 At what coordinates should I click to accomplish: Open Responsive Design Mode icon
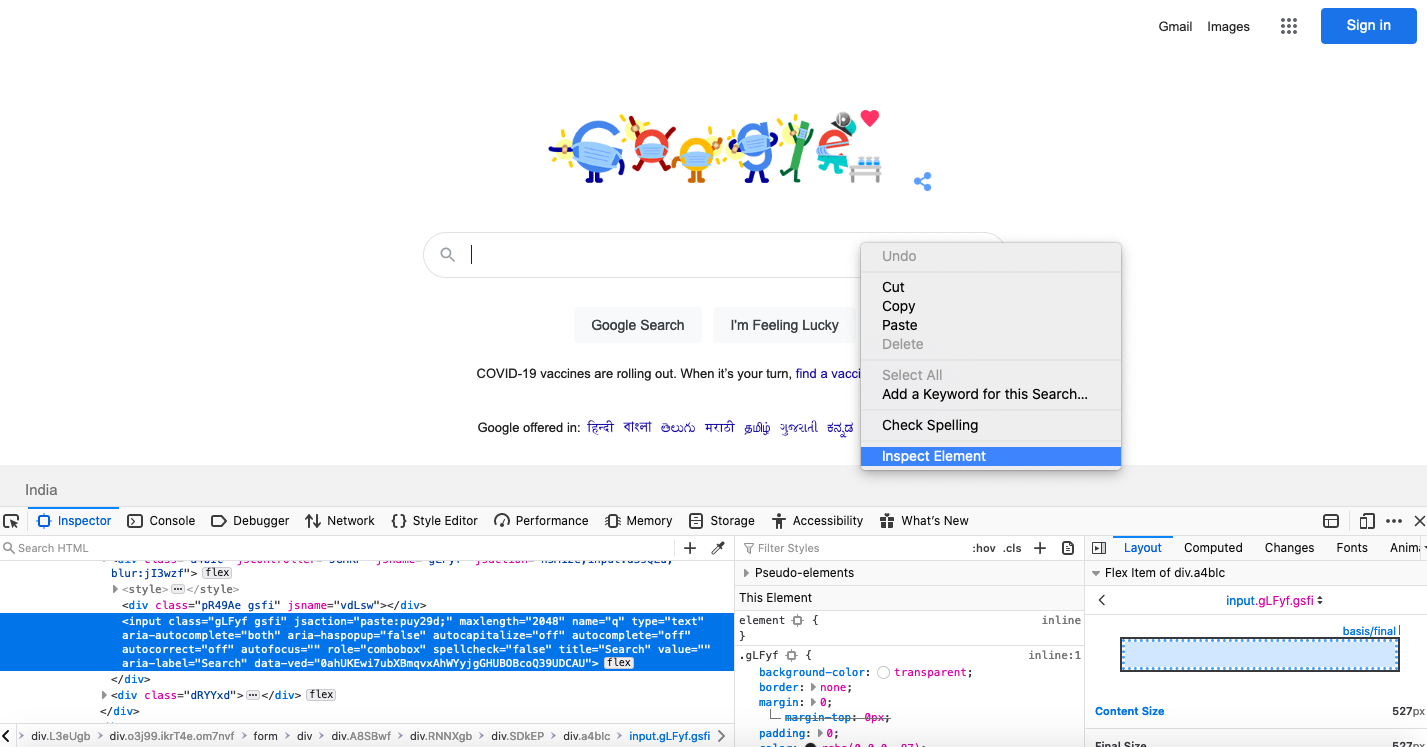[1367, 521]
